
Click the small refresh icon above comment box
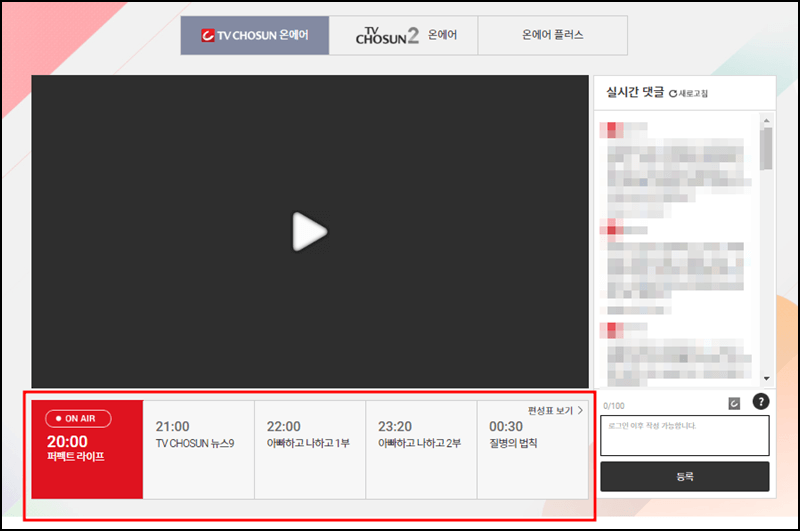(734, 404)
